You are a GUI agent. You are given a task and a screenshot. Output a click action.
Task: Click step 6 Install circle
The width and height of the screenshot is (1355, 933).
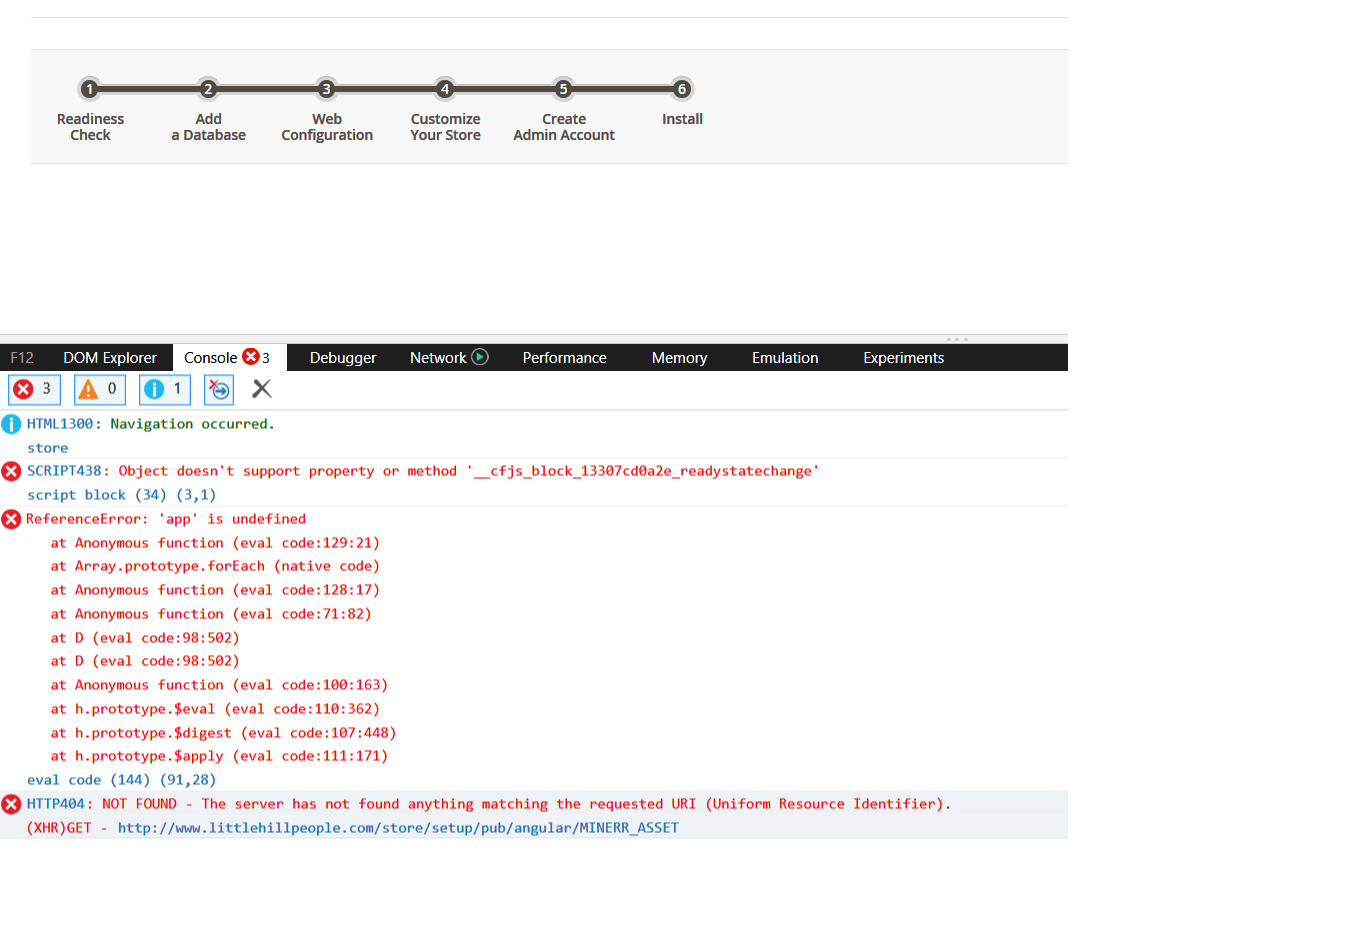pyautogui.click(x=682, y=89)
